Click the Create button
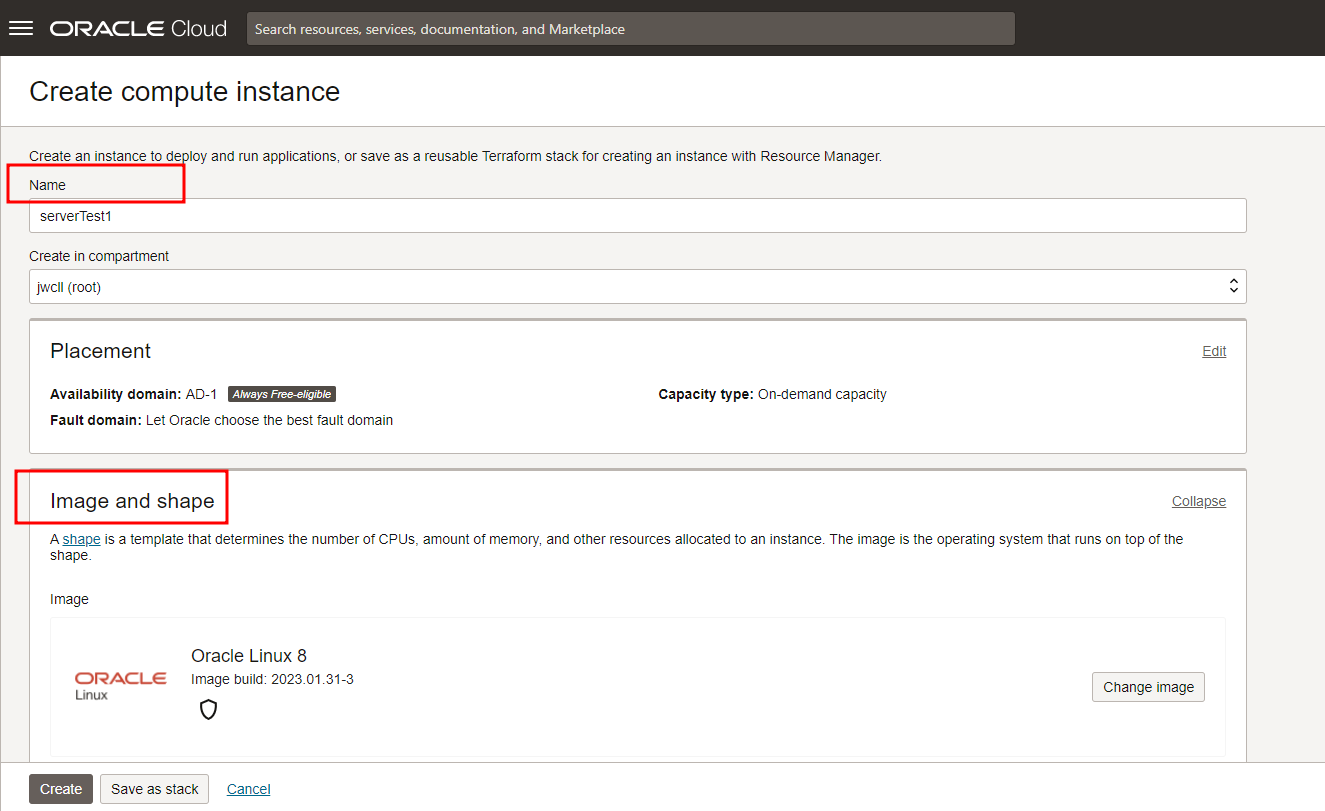 point(61,789)
